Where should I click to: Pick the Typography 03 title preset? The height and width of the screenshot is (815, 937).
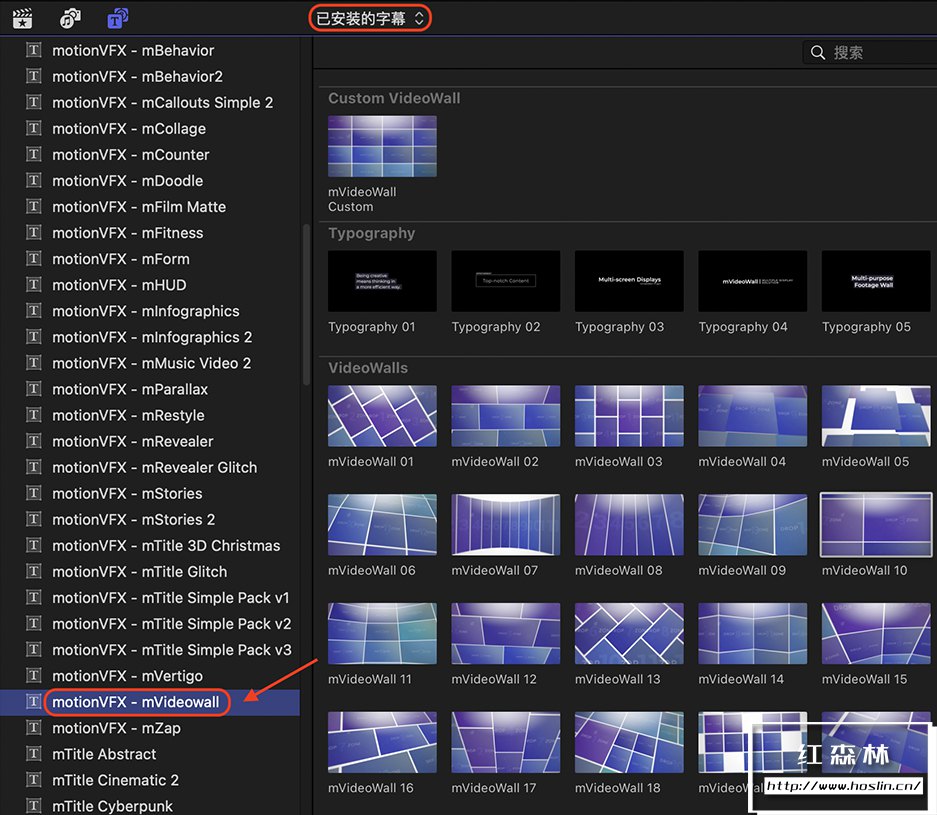coord(629,281)
